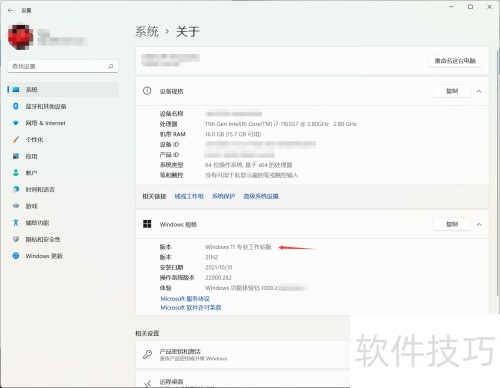
Task: Open 帐户 via its person icon
Action: tap(16, 173)
